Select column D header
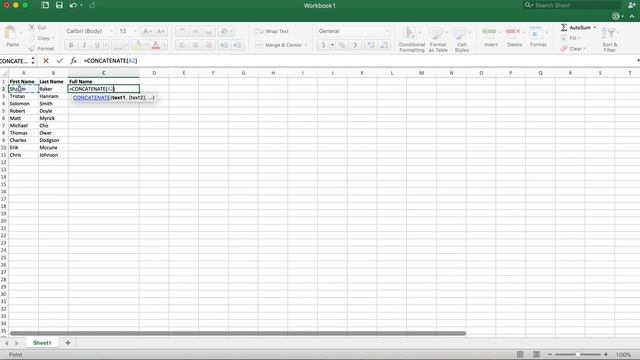Viewport: 640px width, 360px height. (154, 73)
